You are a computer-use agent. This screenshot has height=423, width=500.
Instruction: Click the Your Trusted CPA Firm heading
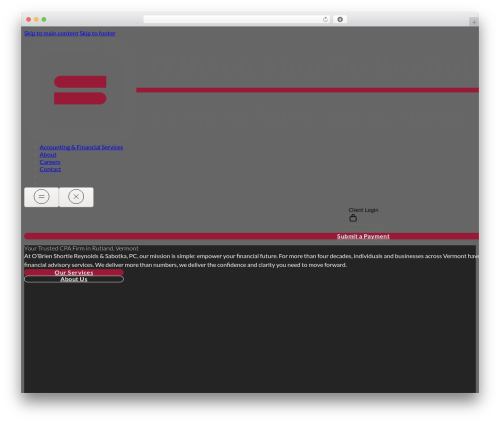[x=81, y=249]
